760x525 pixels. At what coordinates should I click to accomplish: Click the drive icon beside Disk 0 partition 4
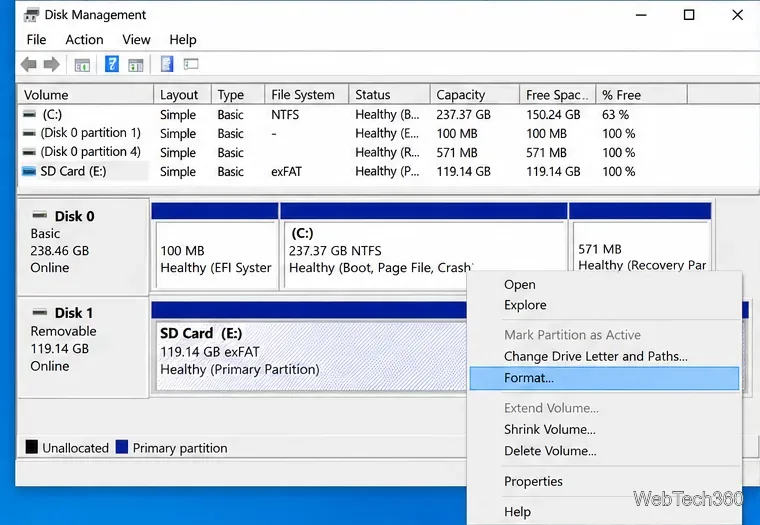pos(30,152)
